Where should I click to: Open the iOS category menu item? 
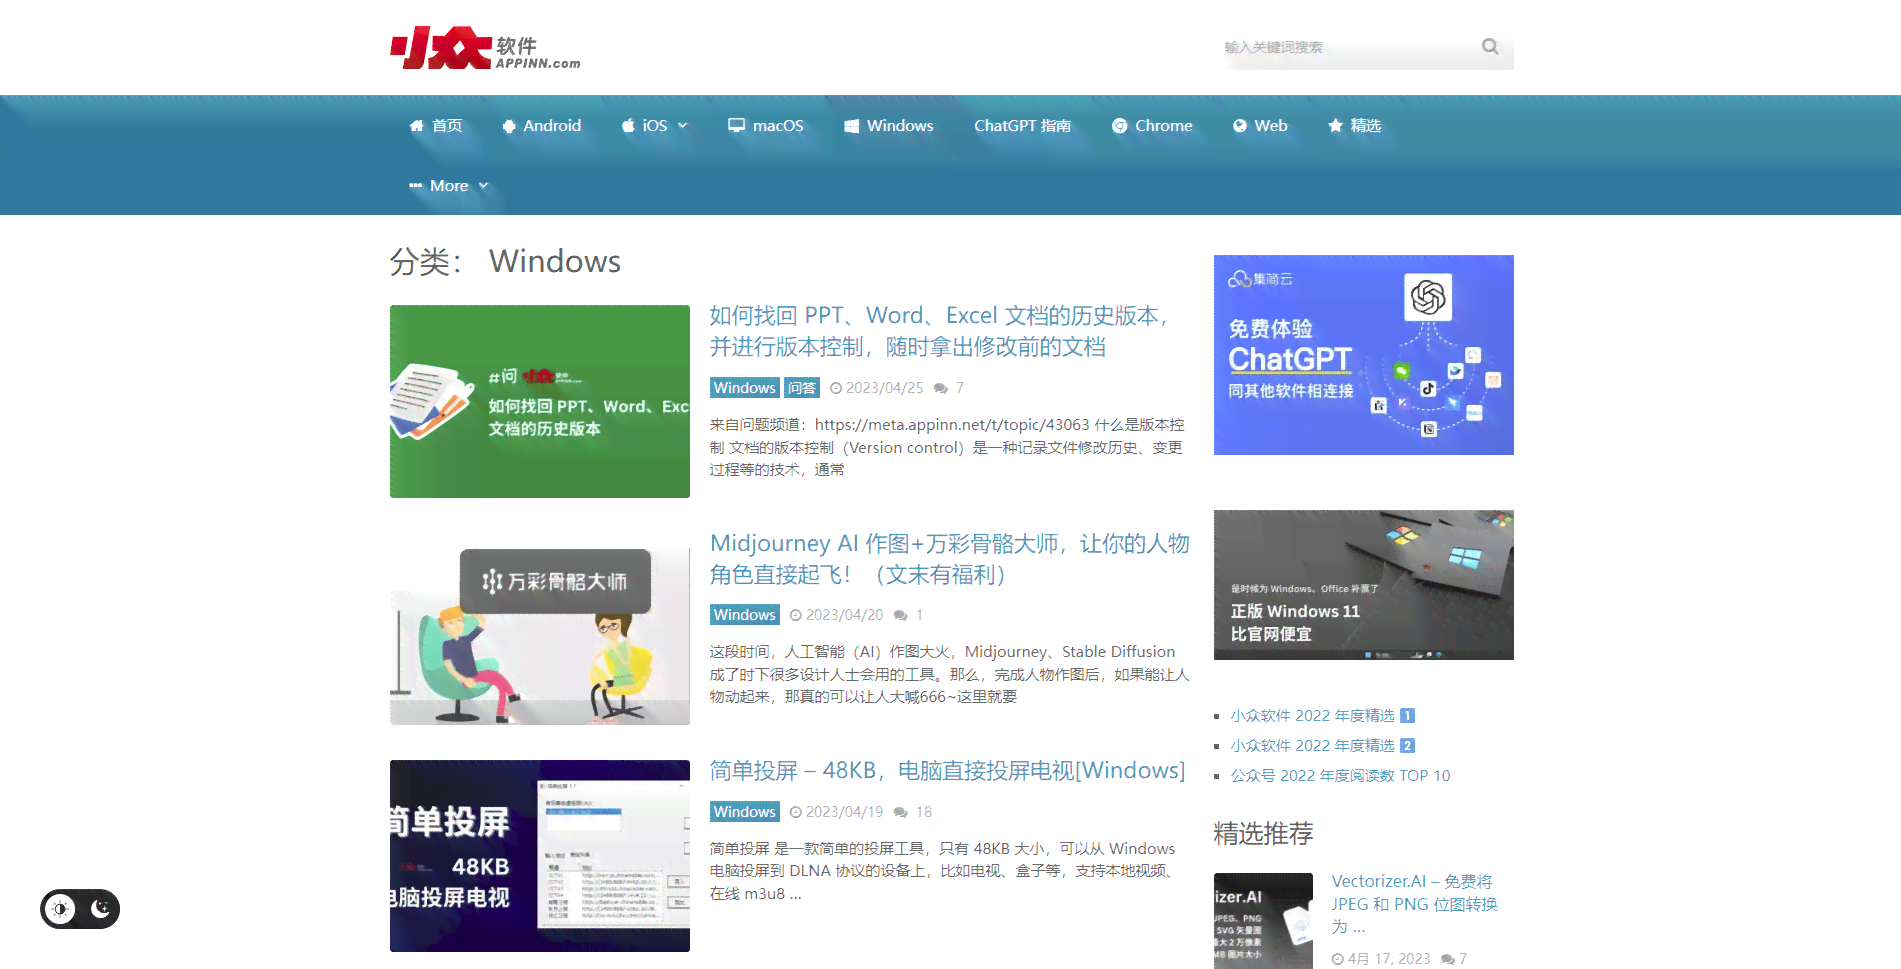pyautogui.click(x=644, y=126)
